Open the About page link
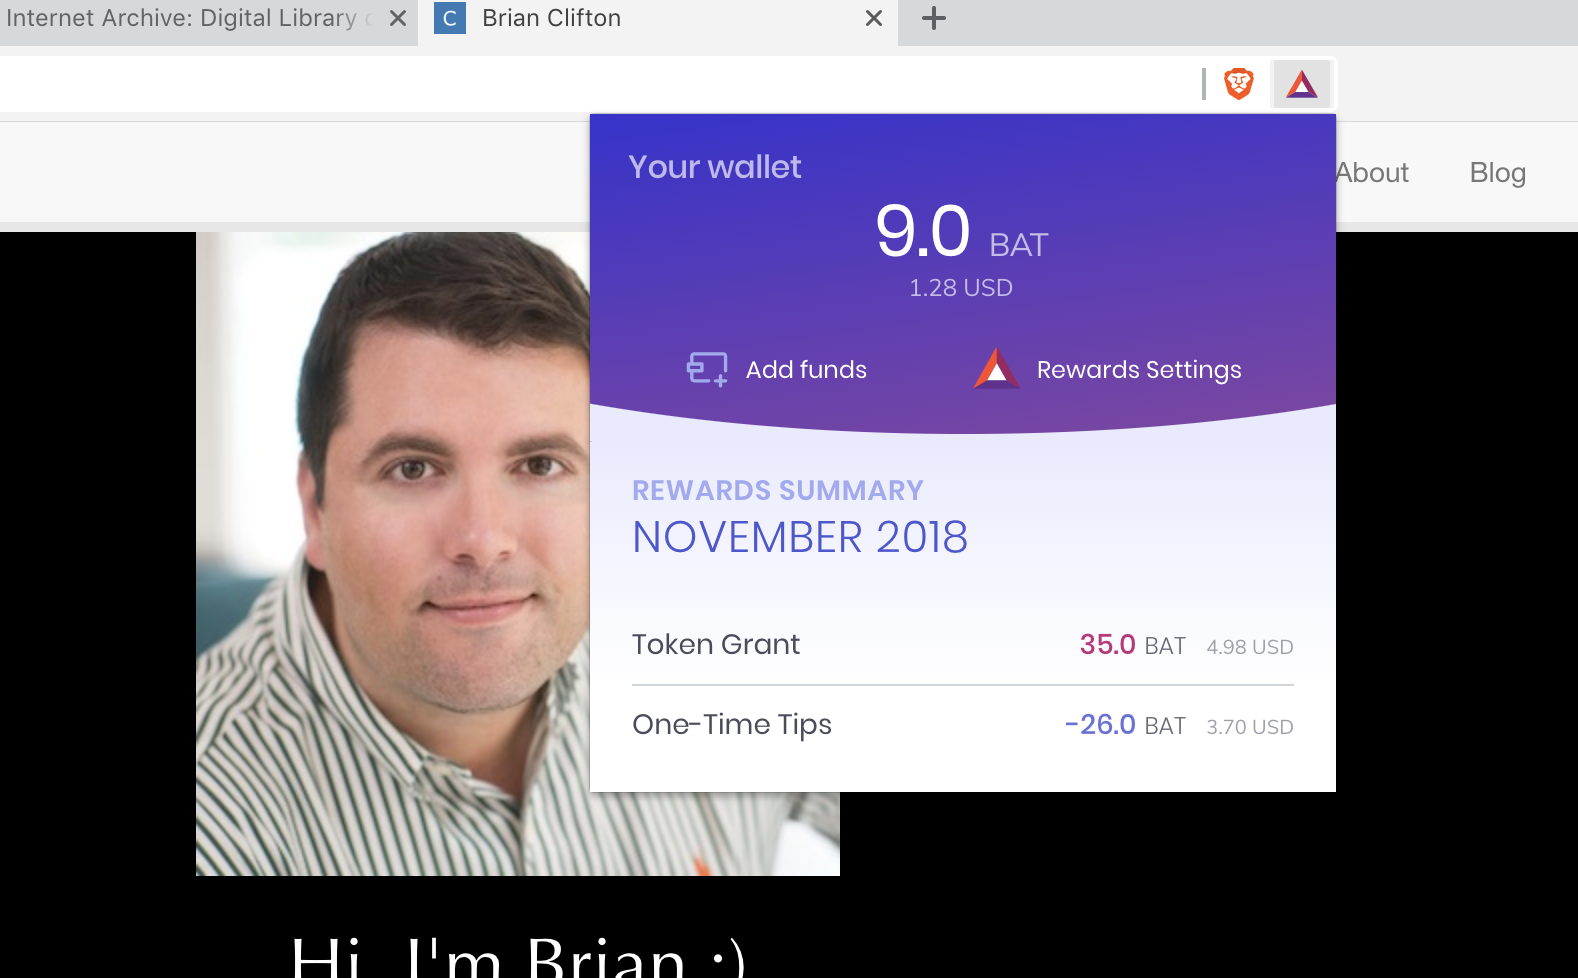 (1372, 173)
